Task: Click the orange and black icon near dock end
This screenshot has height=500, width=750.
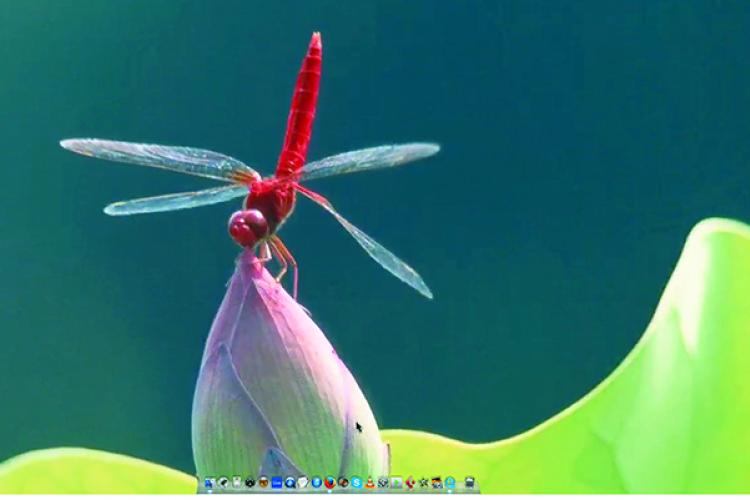Action: coord(437,482)
